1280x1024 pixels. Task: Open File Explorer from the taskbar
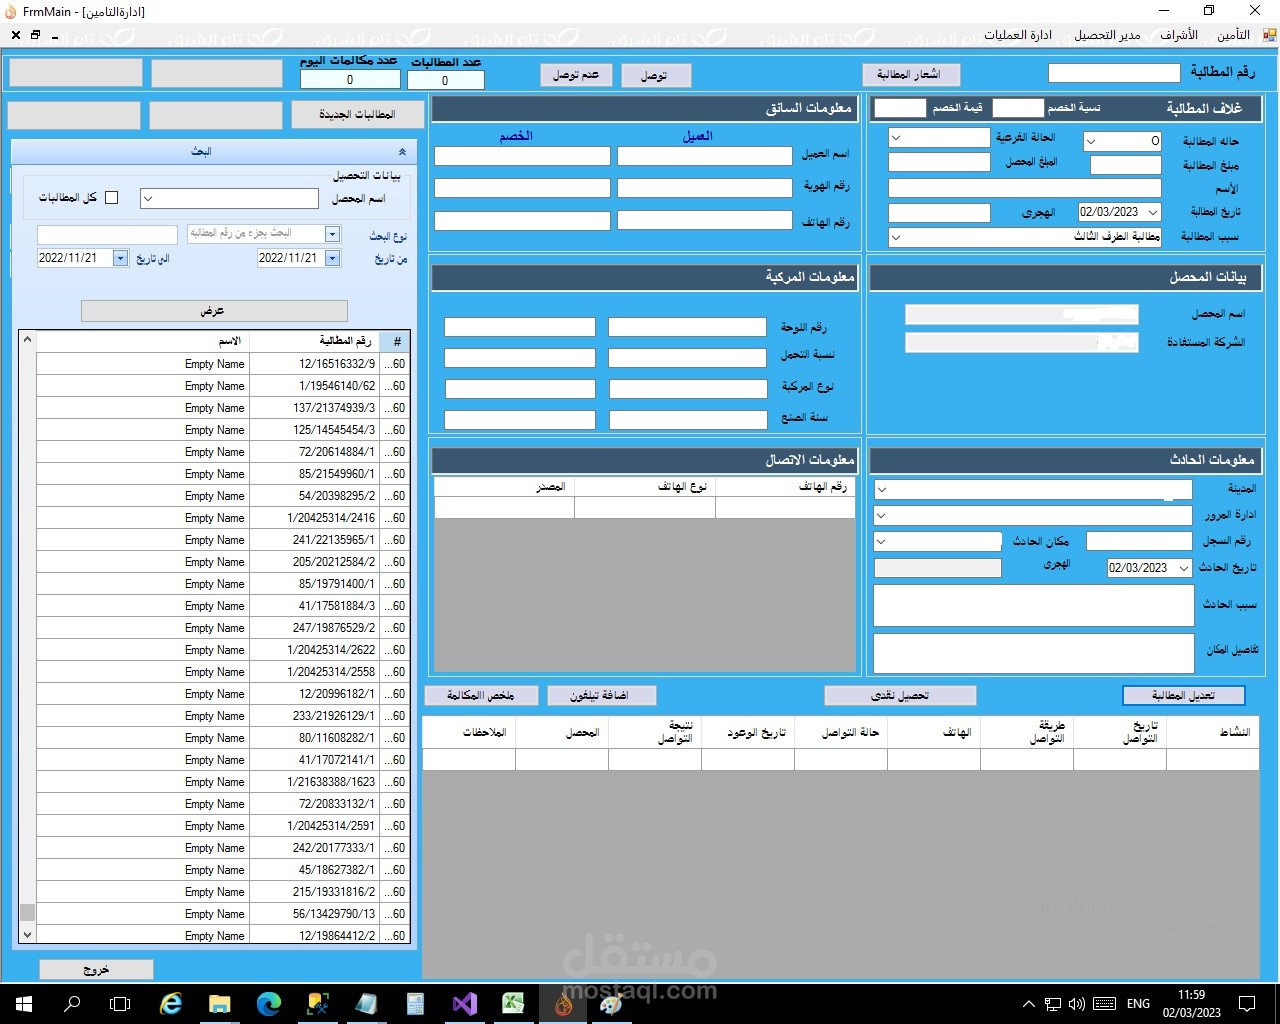[219, 1003]
